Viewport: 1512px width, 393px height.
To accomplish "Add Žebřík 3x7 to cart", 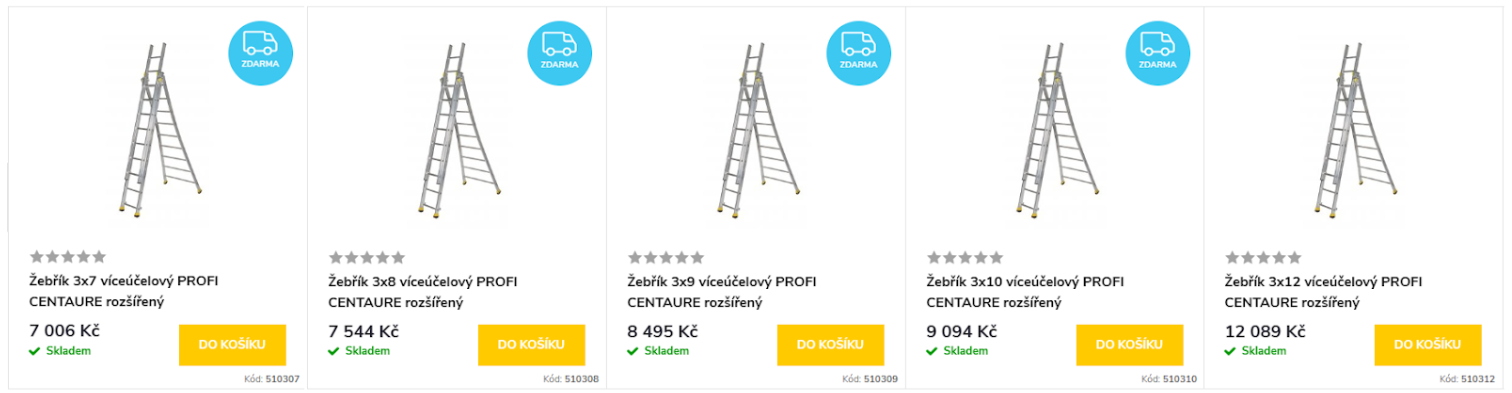I will (x=232, y=345).
